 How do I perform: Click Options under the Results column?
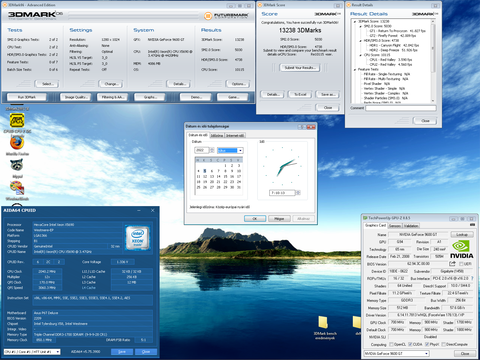tap(238, 84)
